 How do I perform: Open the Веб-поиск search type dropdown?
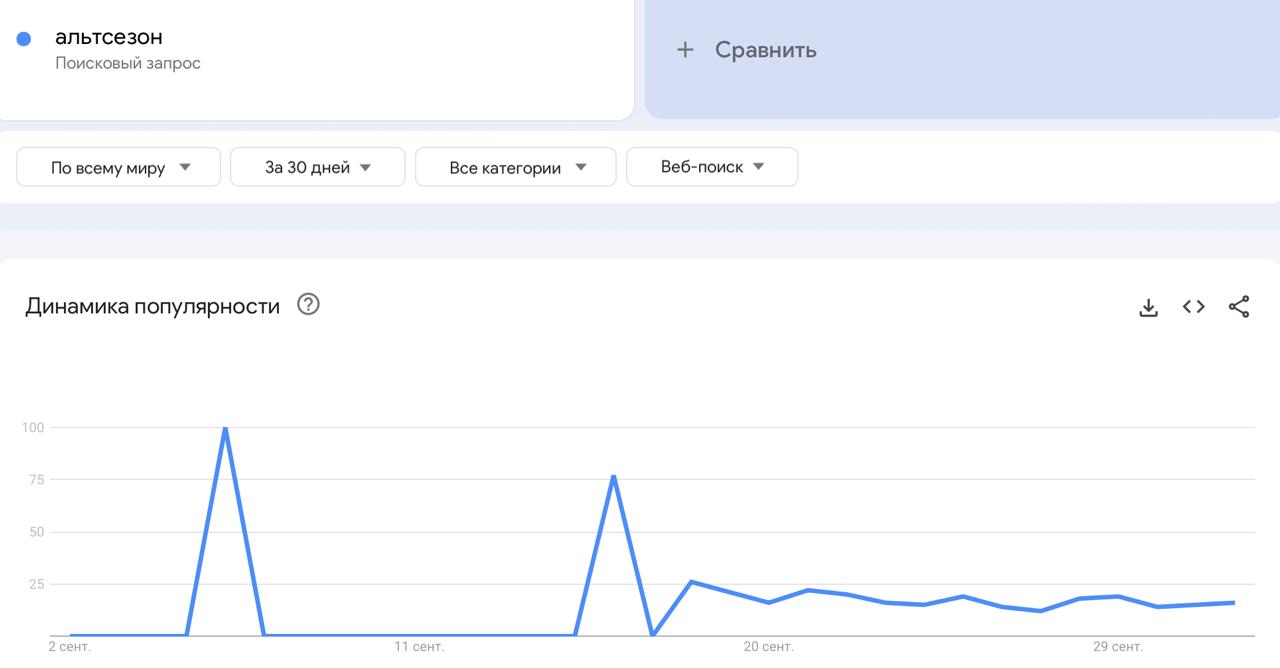[x=711, y=167]
